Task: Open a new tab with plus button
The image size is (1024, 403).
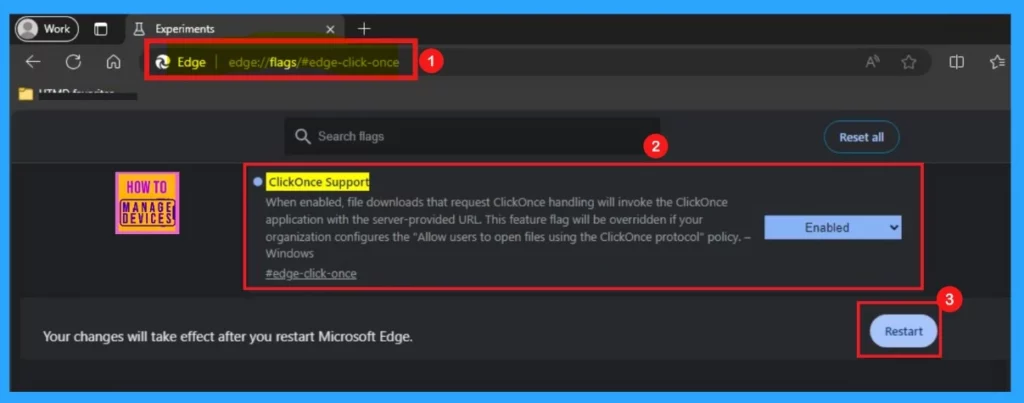Action: coord(364,29)
